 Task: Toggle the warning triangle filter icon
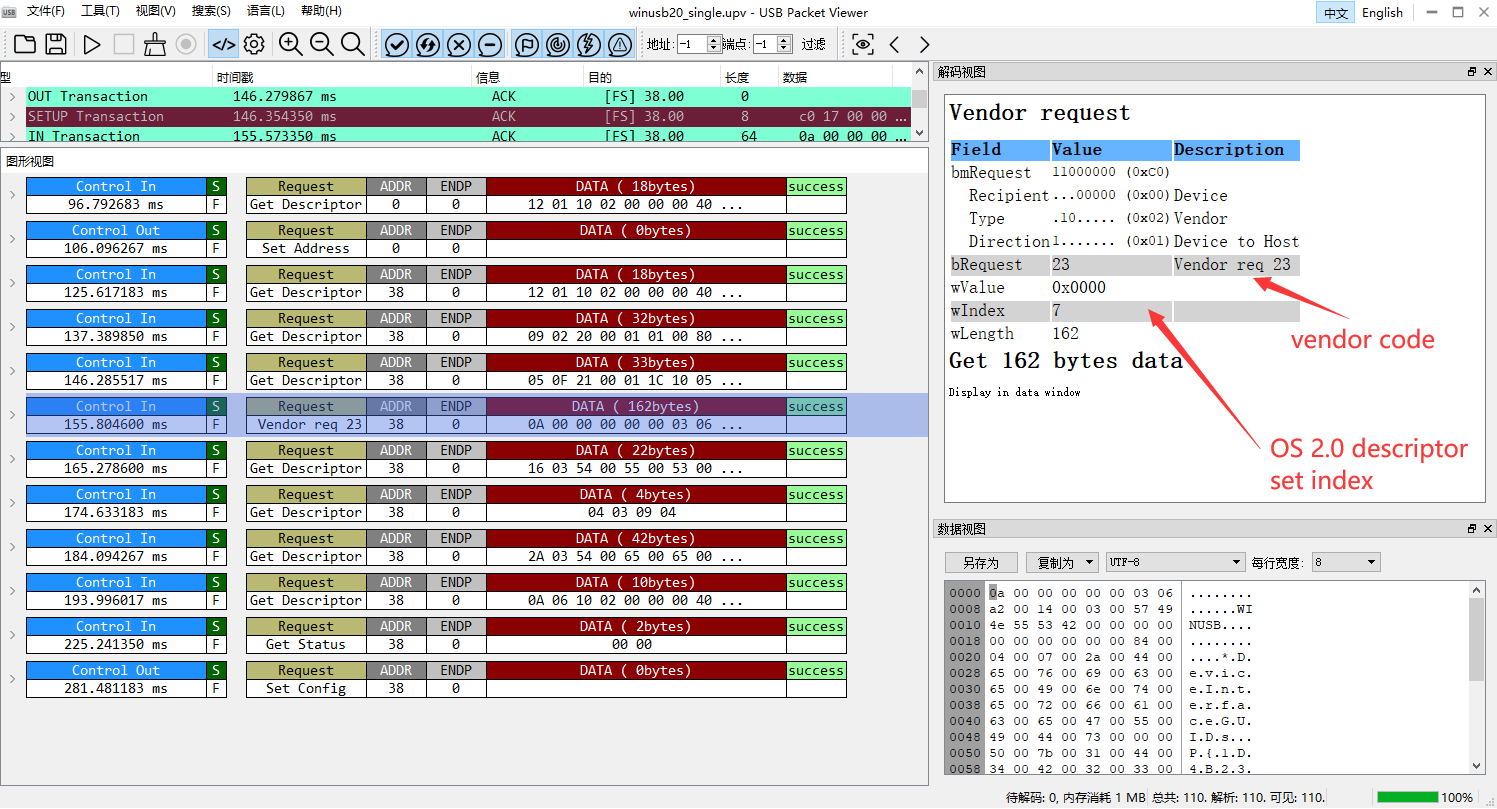click(620, 44)
